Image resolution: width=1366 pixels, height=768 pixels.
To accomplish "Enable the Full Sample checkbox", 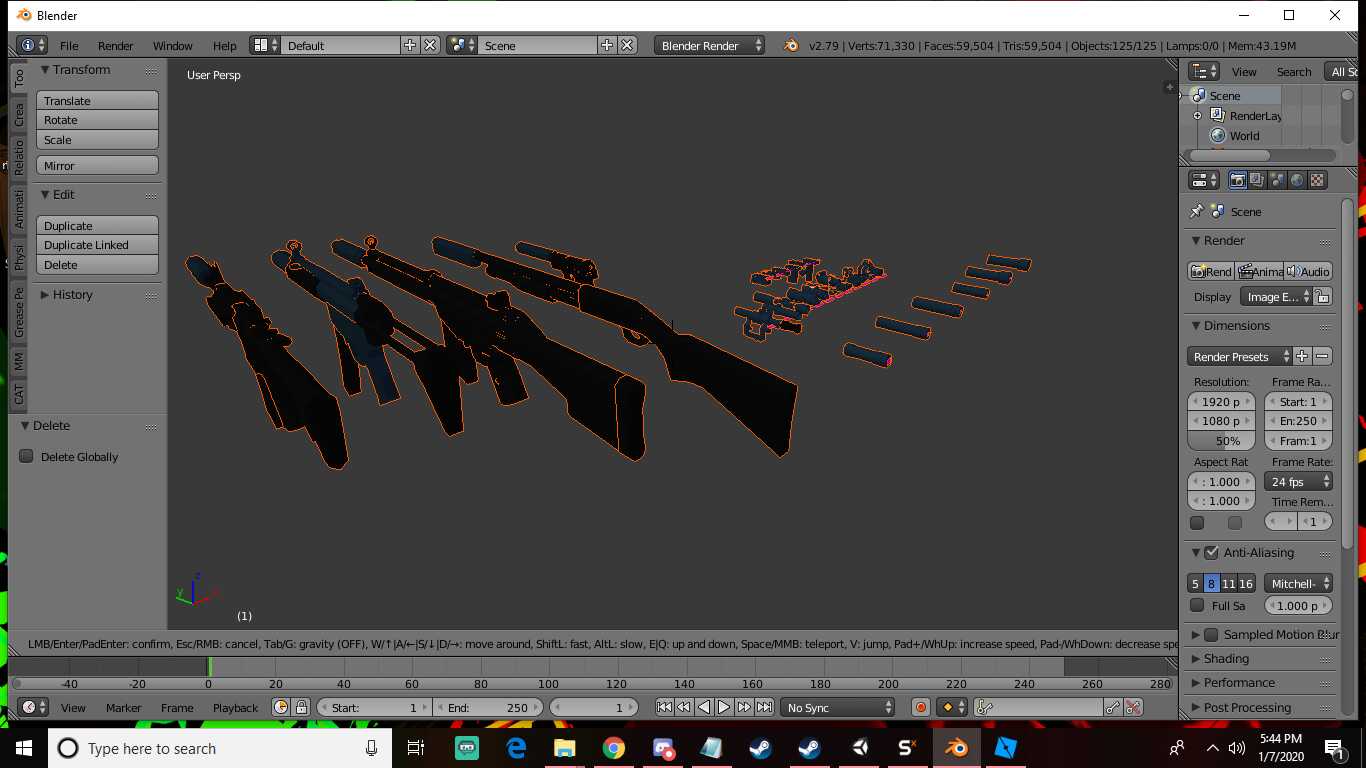I will (x=1197, y=605).
